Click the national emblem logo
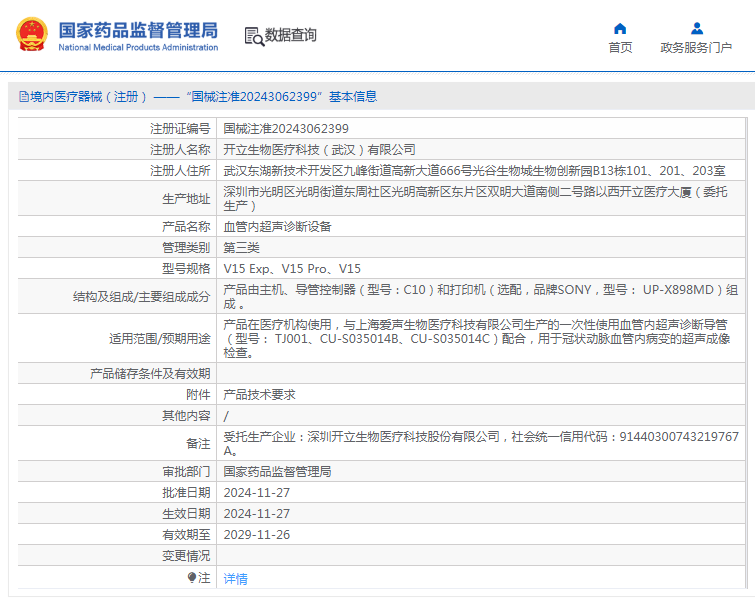 32,34
